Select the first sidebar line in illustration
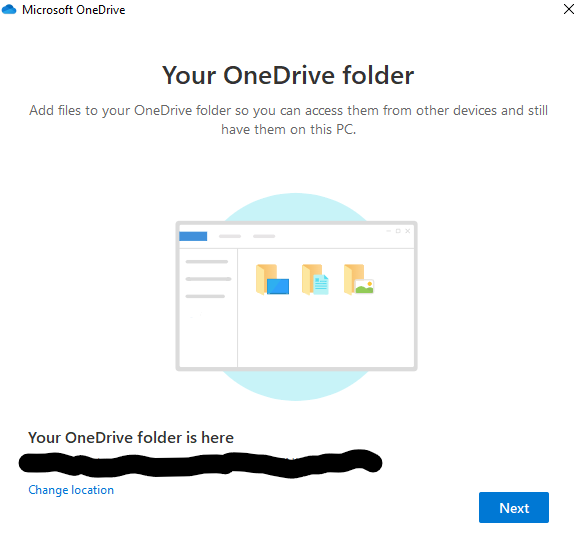This screenshot has width=578, height=546. (207, 262)
